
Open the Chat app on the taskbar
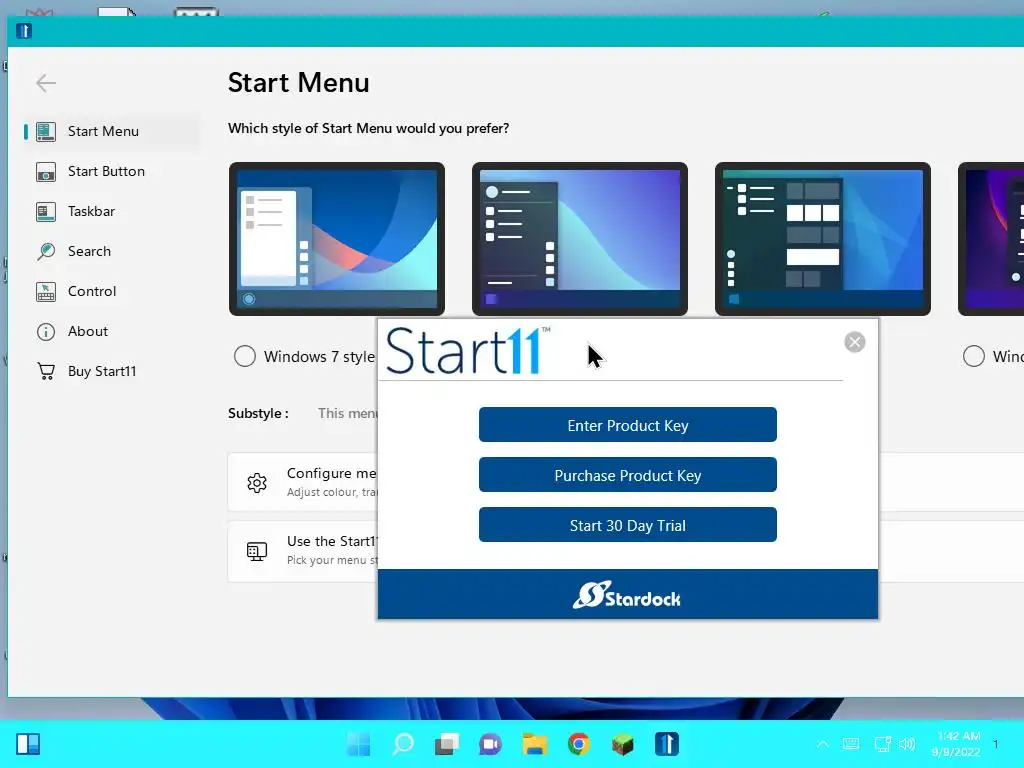pyautogui.click(x=490, y=744)
